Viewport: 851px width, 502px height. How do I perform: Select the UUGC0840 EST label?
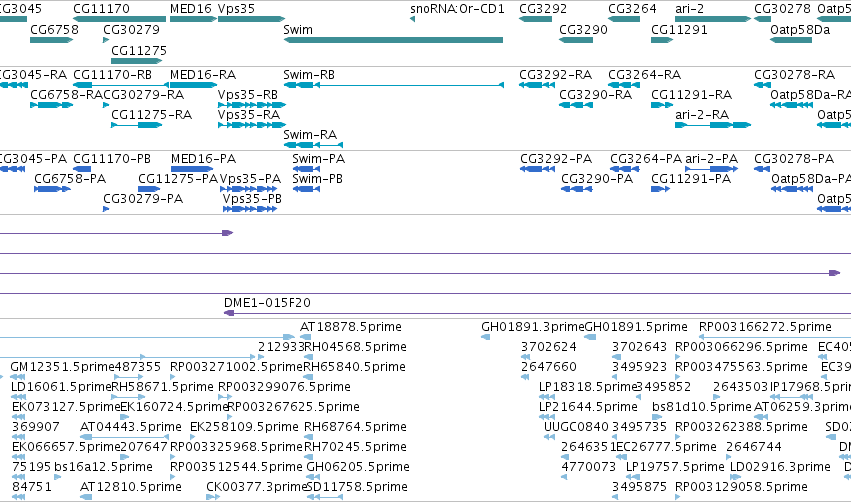[576, 427]
